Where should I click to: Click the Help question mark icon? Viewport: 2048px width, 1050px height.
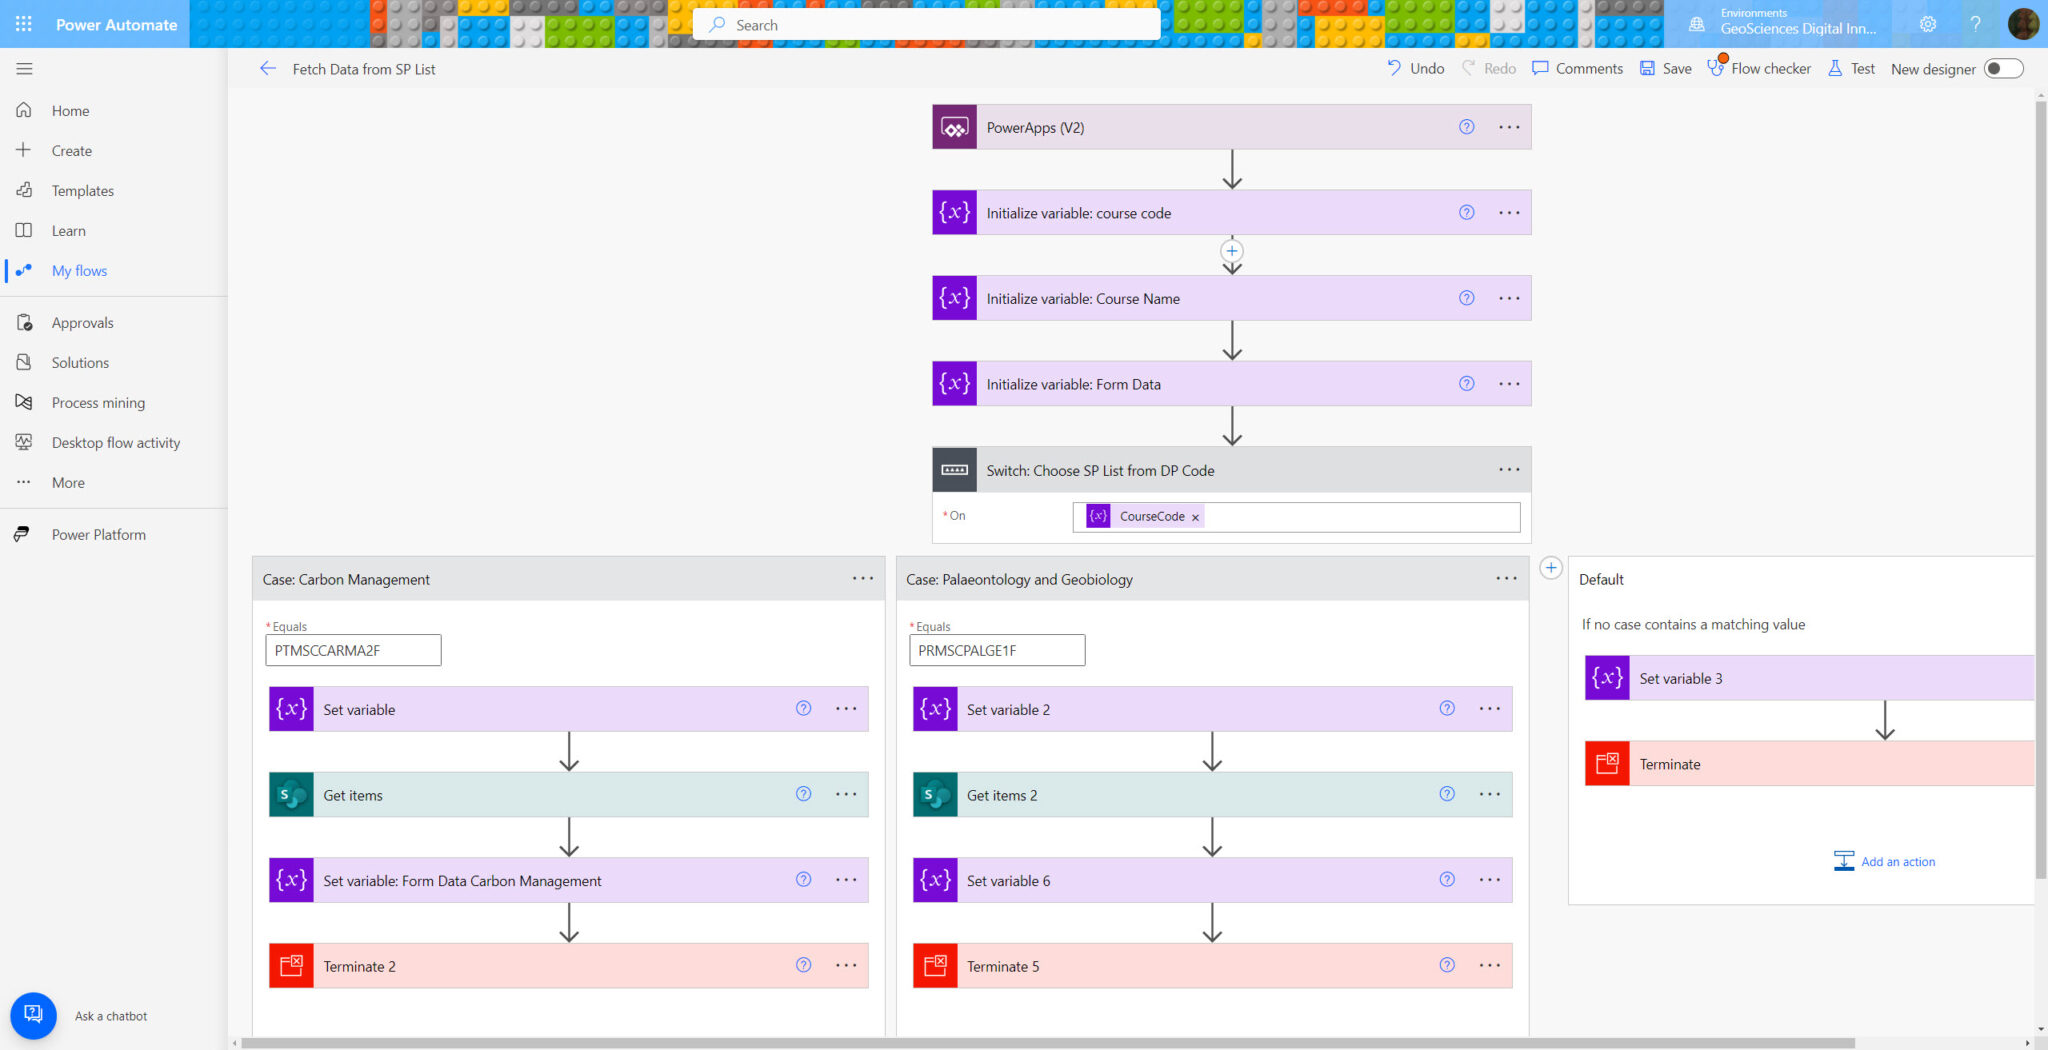coord(1975,24)
